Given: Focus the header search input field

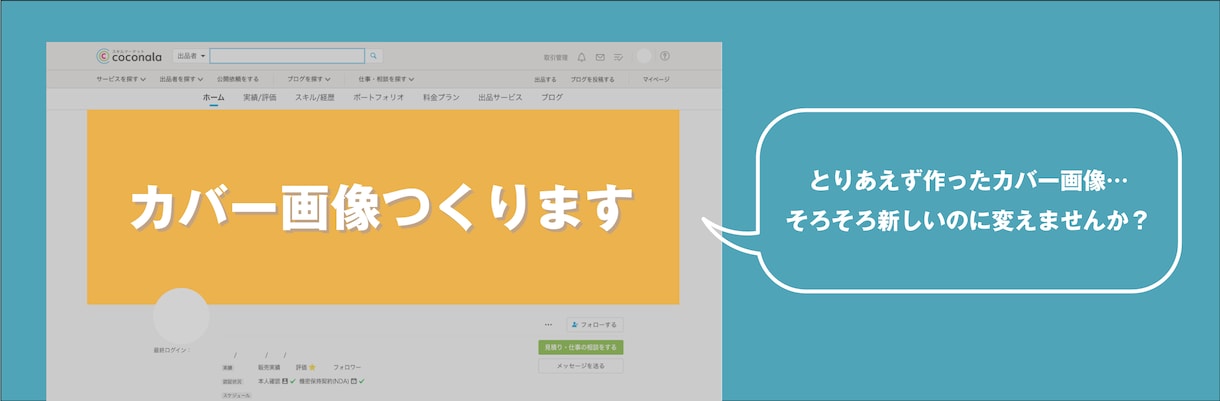Looking at the screenshot, I should click(x=287, y=56).
